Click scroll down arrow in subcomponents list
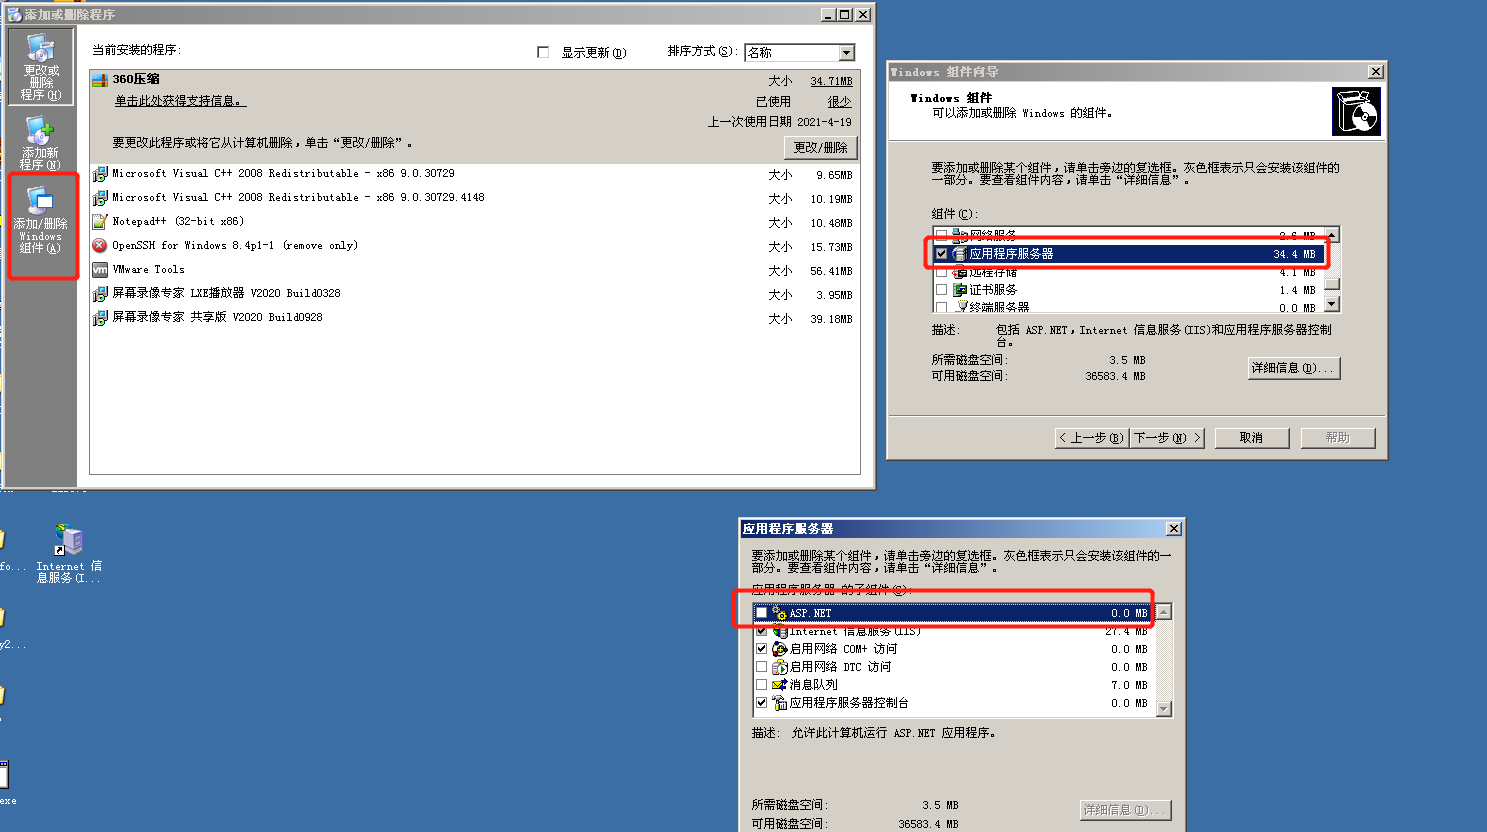Screen dimensions: 1487x832 tap(1163, 709)
